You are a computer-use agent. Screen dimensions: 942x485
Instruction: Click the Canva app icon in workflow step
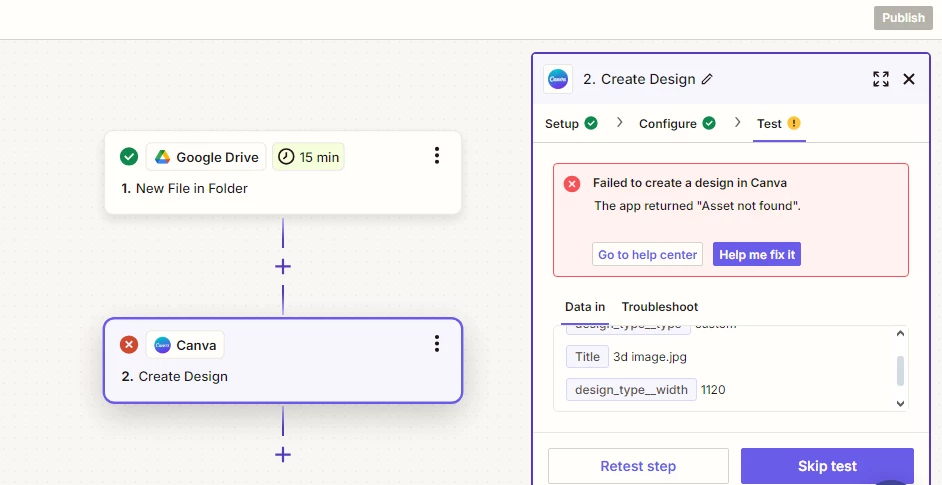pyautogui.click(x=162, y=345)
